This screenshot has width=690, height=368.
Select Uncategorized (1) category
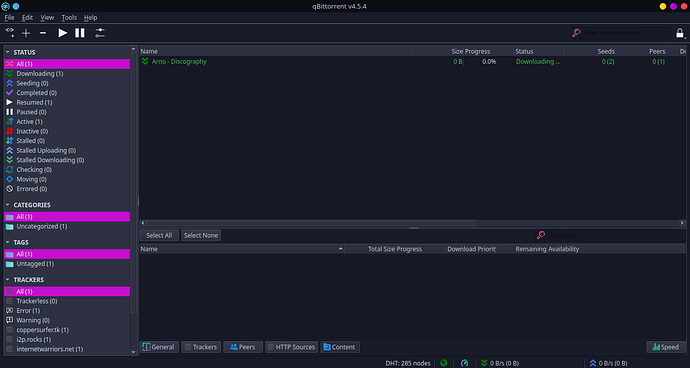click(67, 226)
